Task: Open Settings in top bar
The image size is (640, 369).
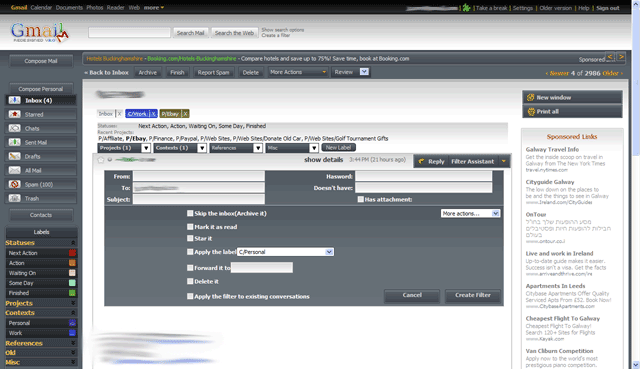Action: point(522,8)
